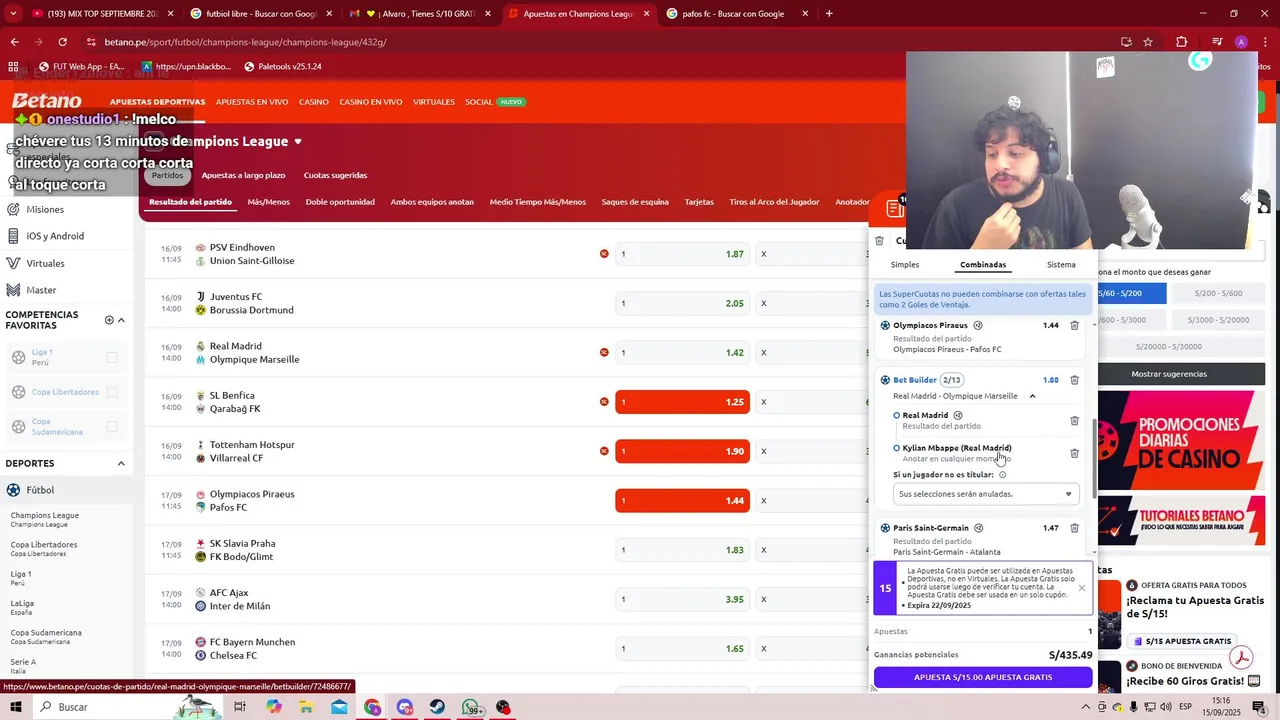
Task: Add a favorite competition with plus icon
Action: (109, 320)
